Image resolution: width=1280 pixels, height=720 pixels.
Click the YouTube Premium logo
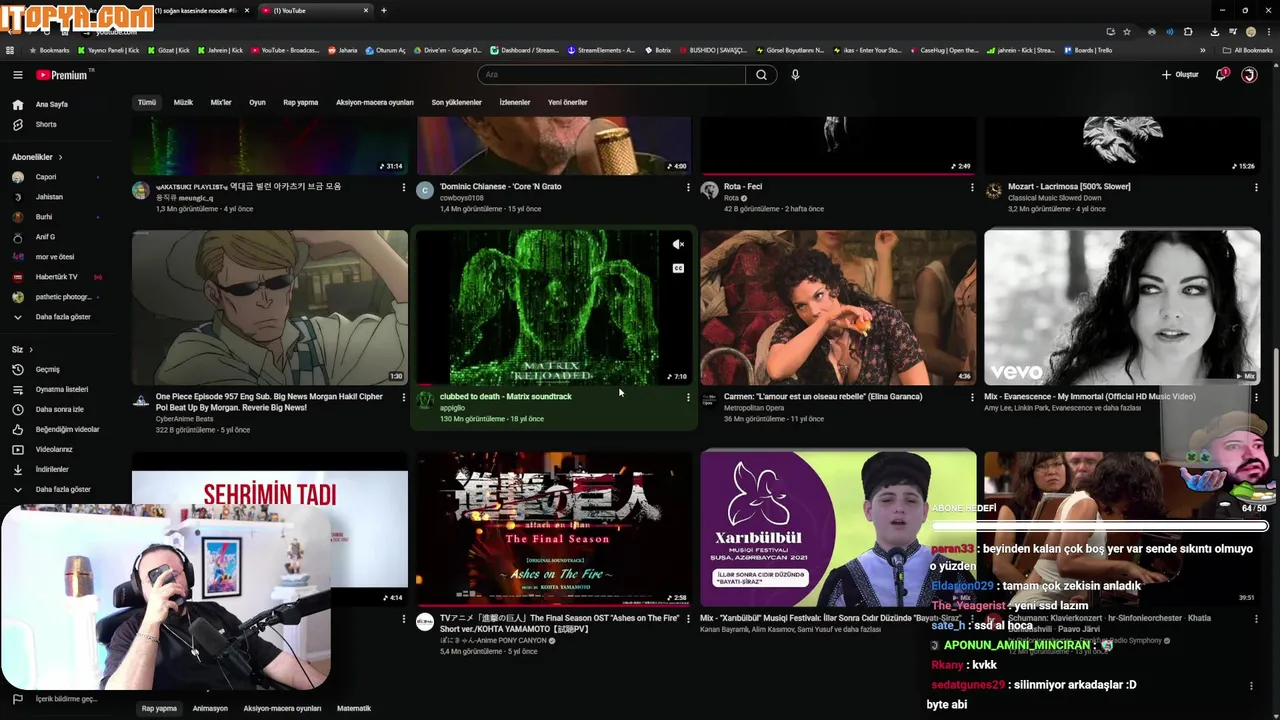point(62,75)
